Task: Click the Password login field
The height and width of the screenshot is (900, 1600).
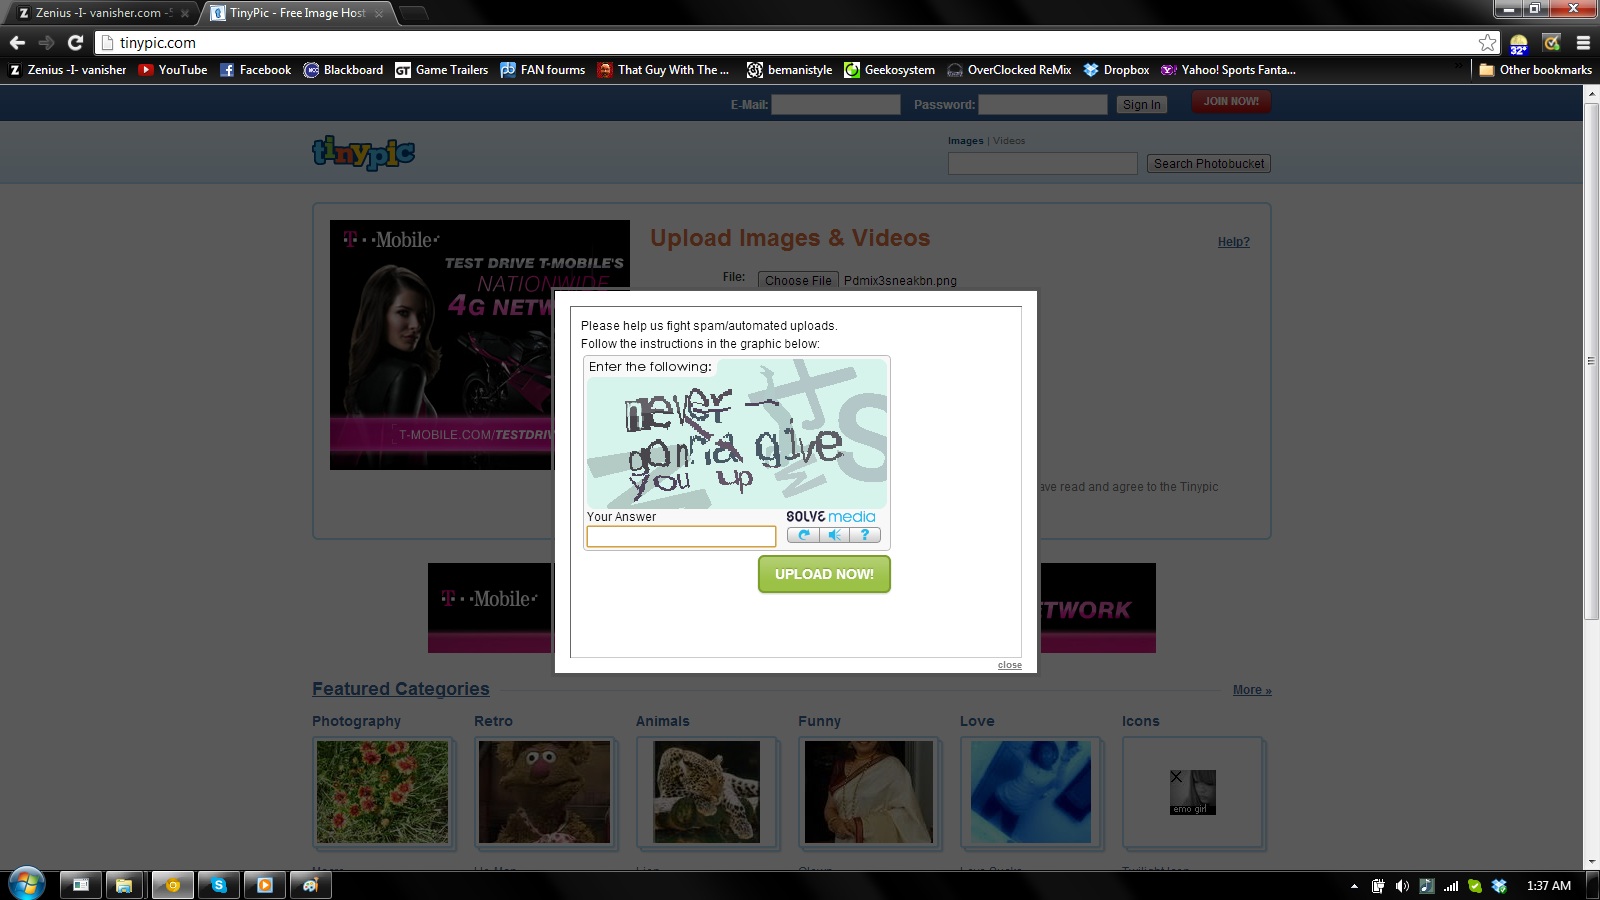Action: [1043, 104]
